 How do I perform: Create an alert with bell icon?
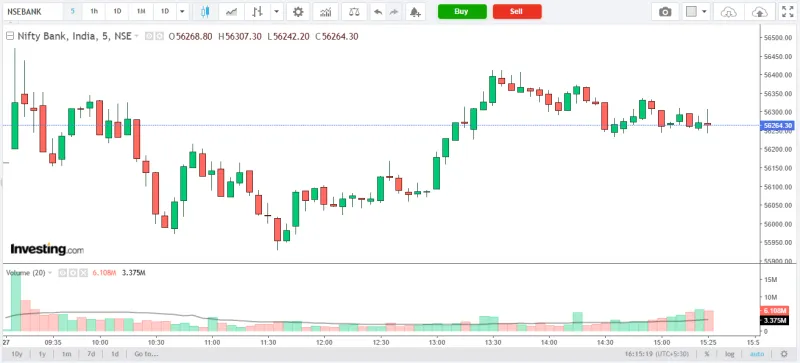416,12
